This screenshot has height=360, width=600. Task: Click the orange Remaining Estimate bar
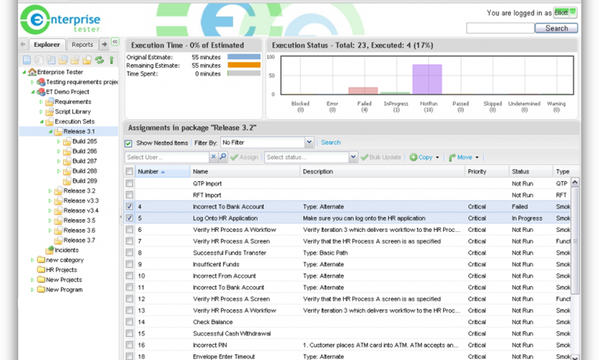[244, 65]
